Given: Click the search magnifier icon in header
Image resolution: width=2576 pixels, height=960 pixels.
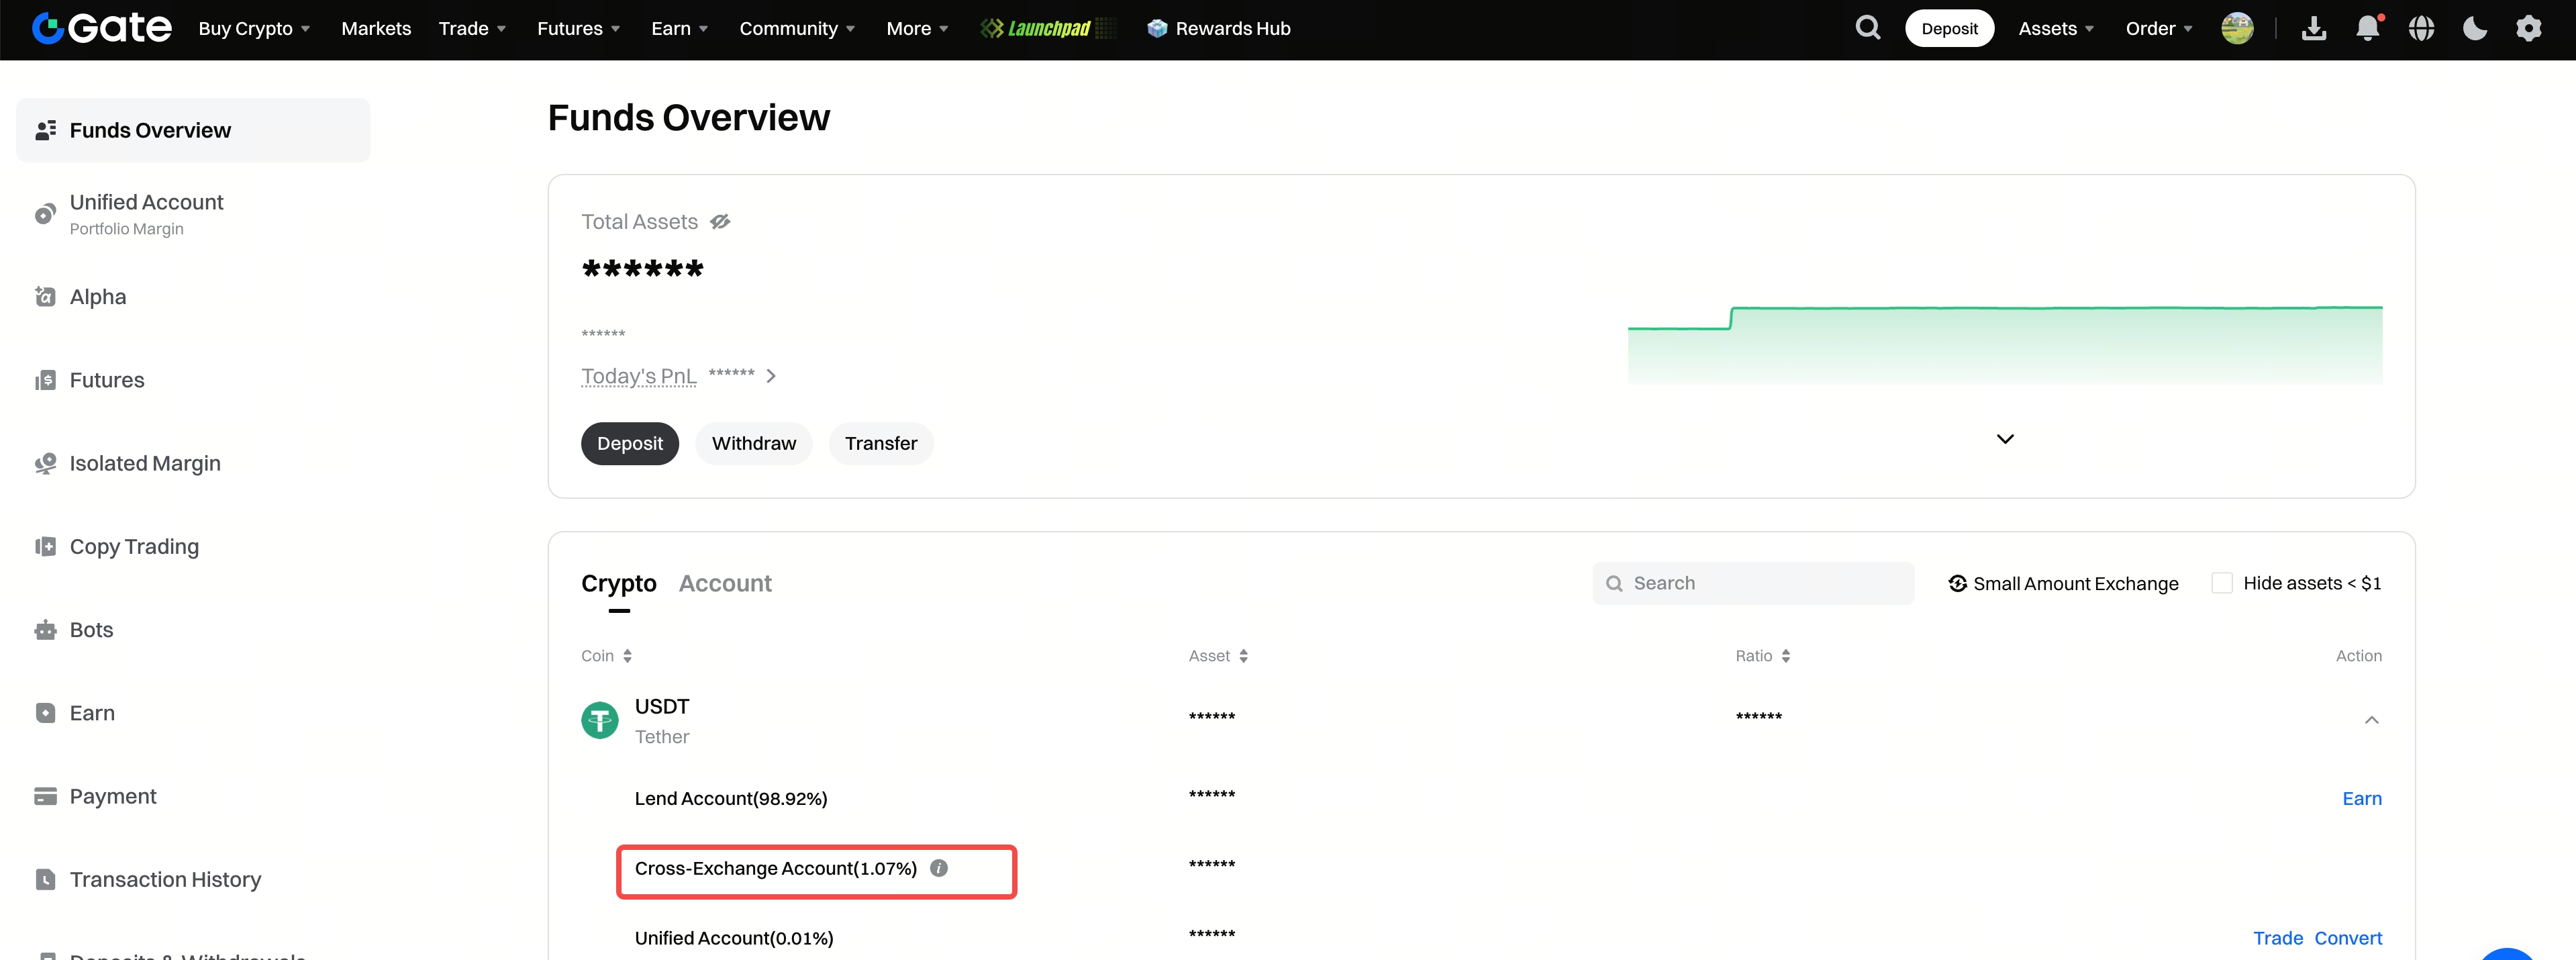Looking at the screenshot, I should (x=1867, y=28).
